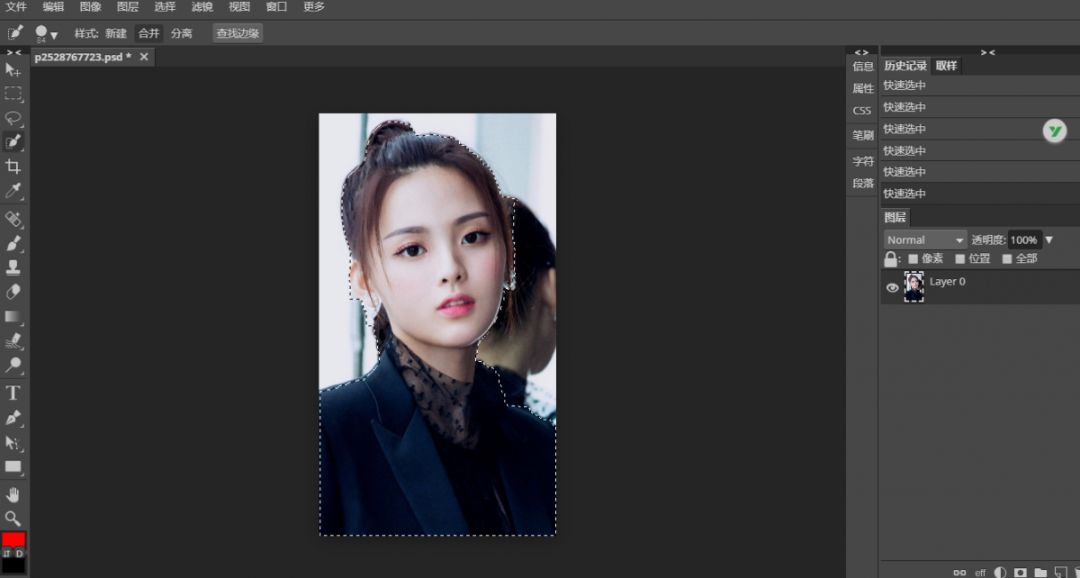The width and height of the screenshot is (1080, 578).
Task: Select the Rectangular Marquee tool
Action: 13,94
